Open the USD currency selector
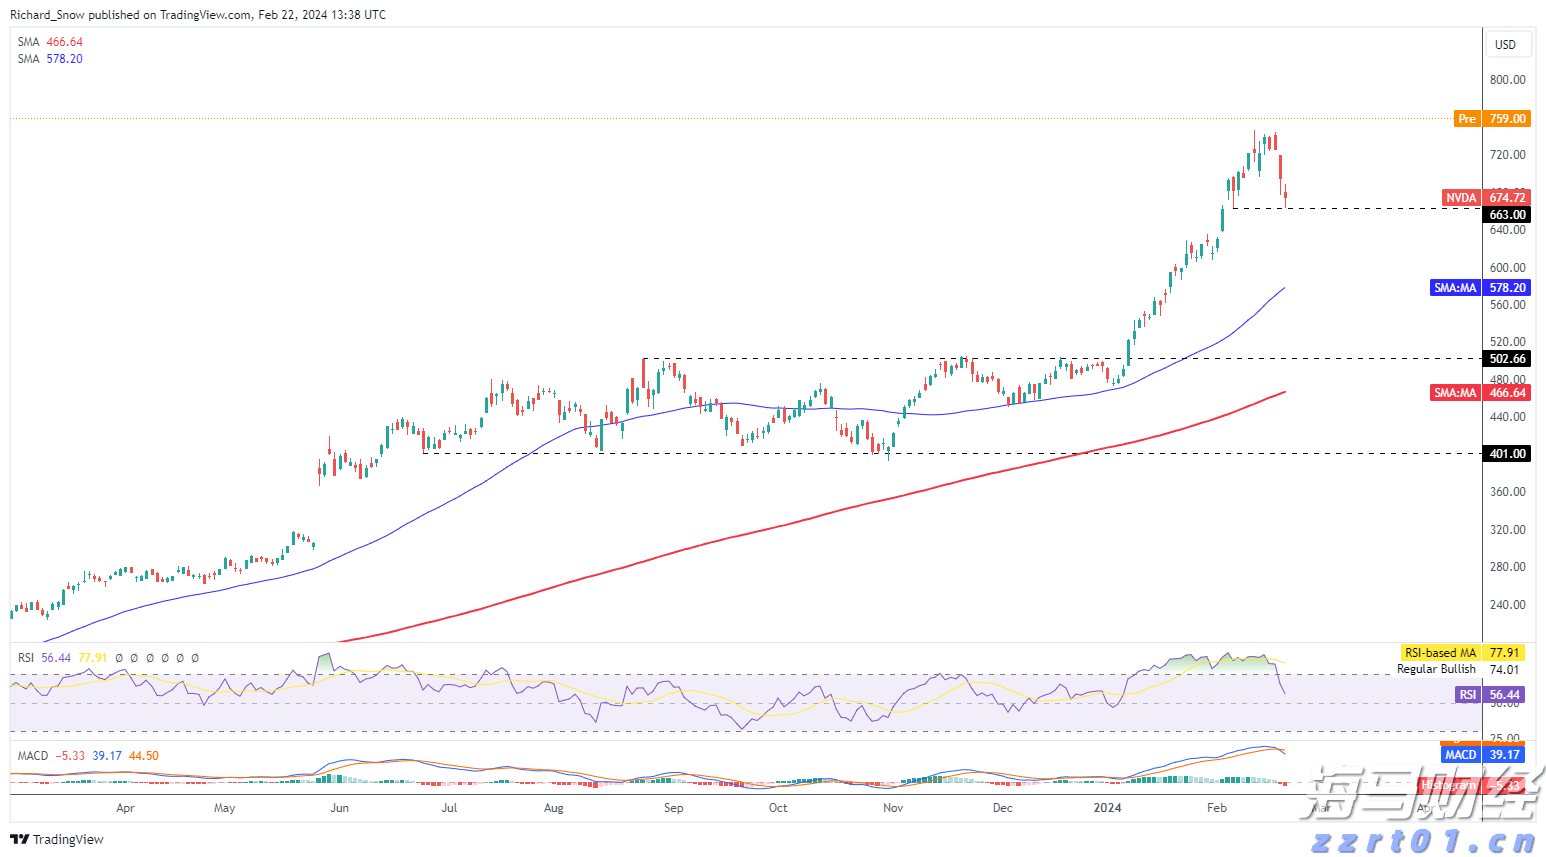1546x857 pixels. (1507, 44)
